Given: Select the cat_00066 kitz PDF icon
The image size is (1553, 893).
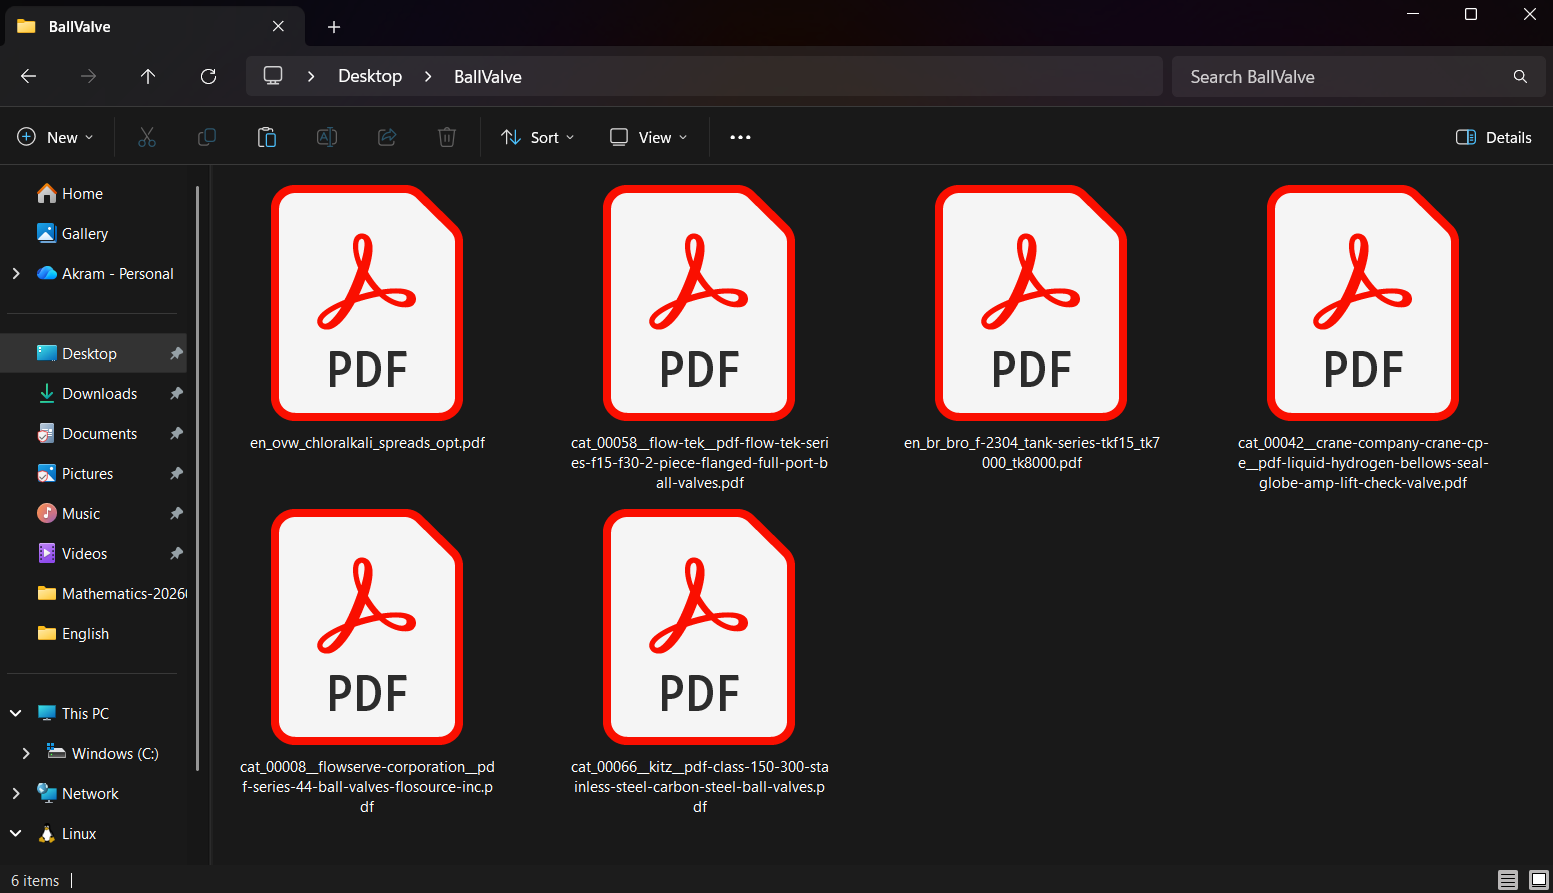Looking at the screenshot, I should (x=699, y=627).
